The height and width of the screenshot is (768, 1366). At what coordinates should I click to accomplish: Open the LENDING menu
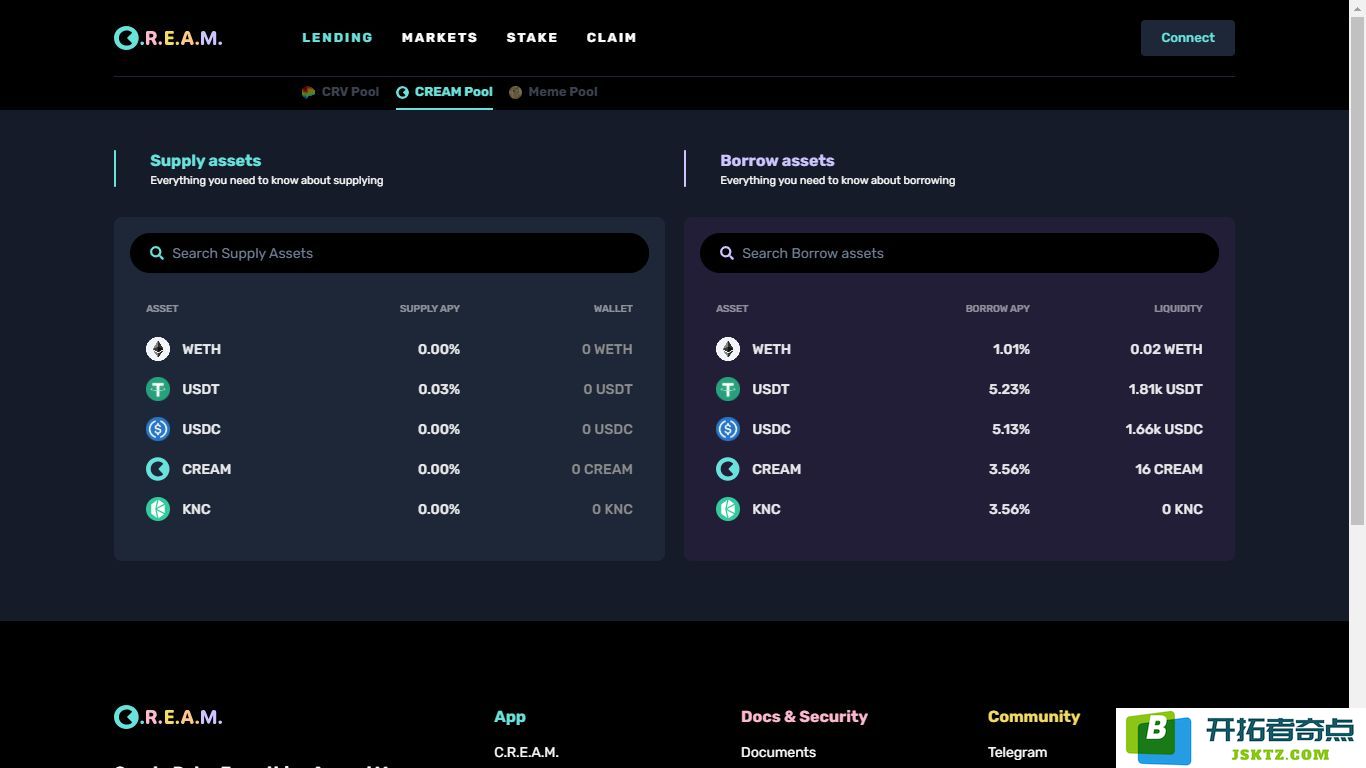[x=337, y=38]
